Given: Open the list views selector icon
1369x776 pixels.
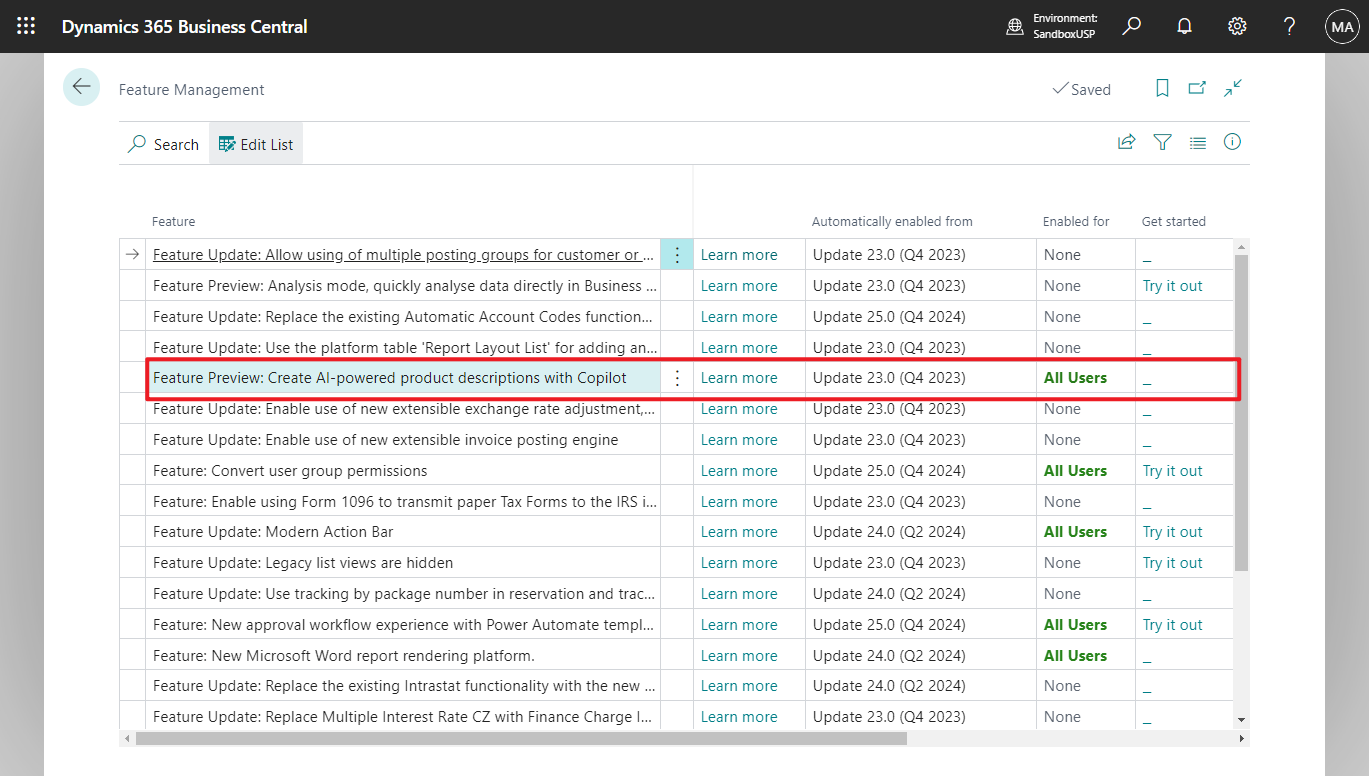Looking at the screenshot, I should tap(1197, 142).
